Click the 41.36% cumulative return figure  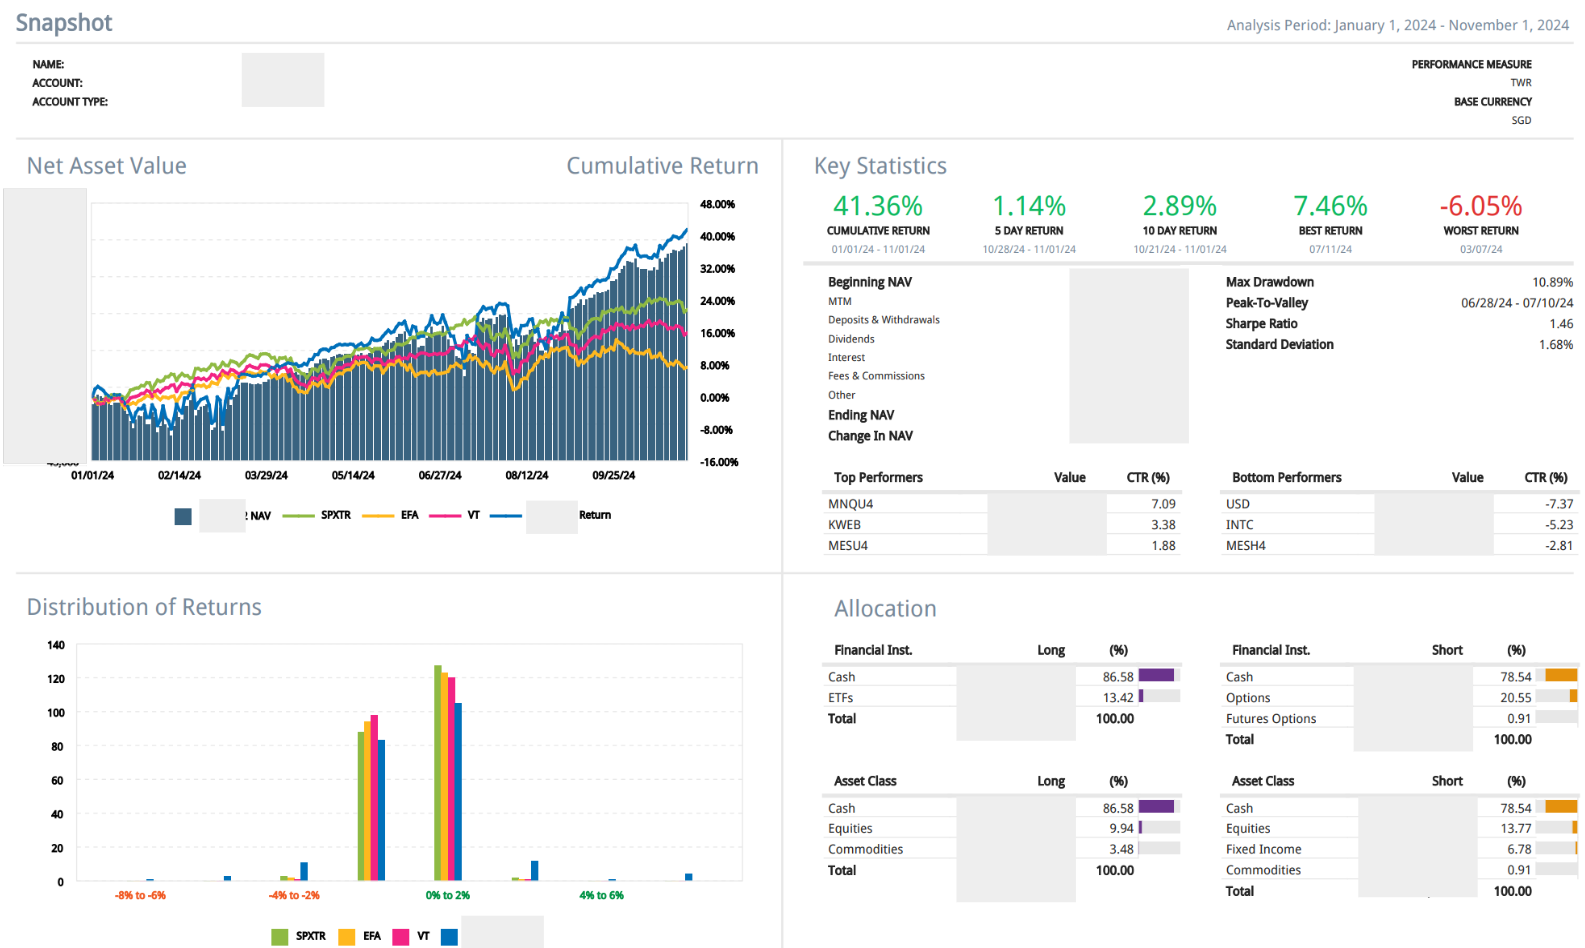click(x=878, y=206)
